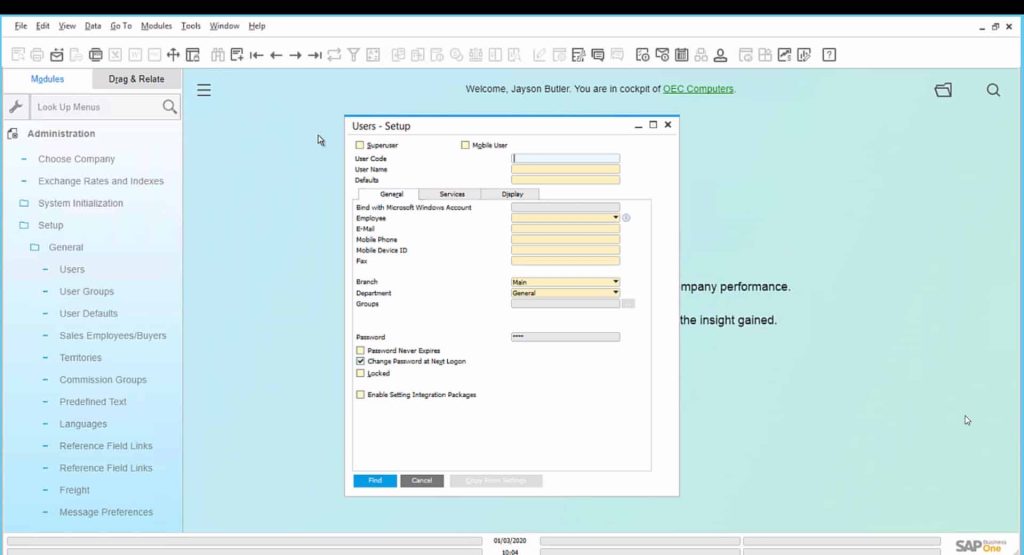Screen dimensions: 1024x555
Task: Click the Add record toolbar icon
Action: coord(237,55)
